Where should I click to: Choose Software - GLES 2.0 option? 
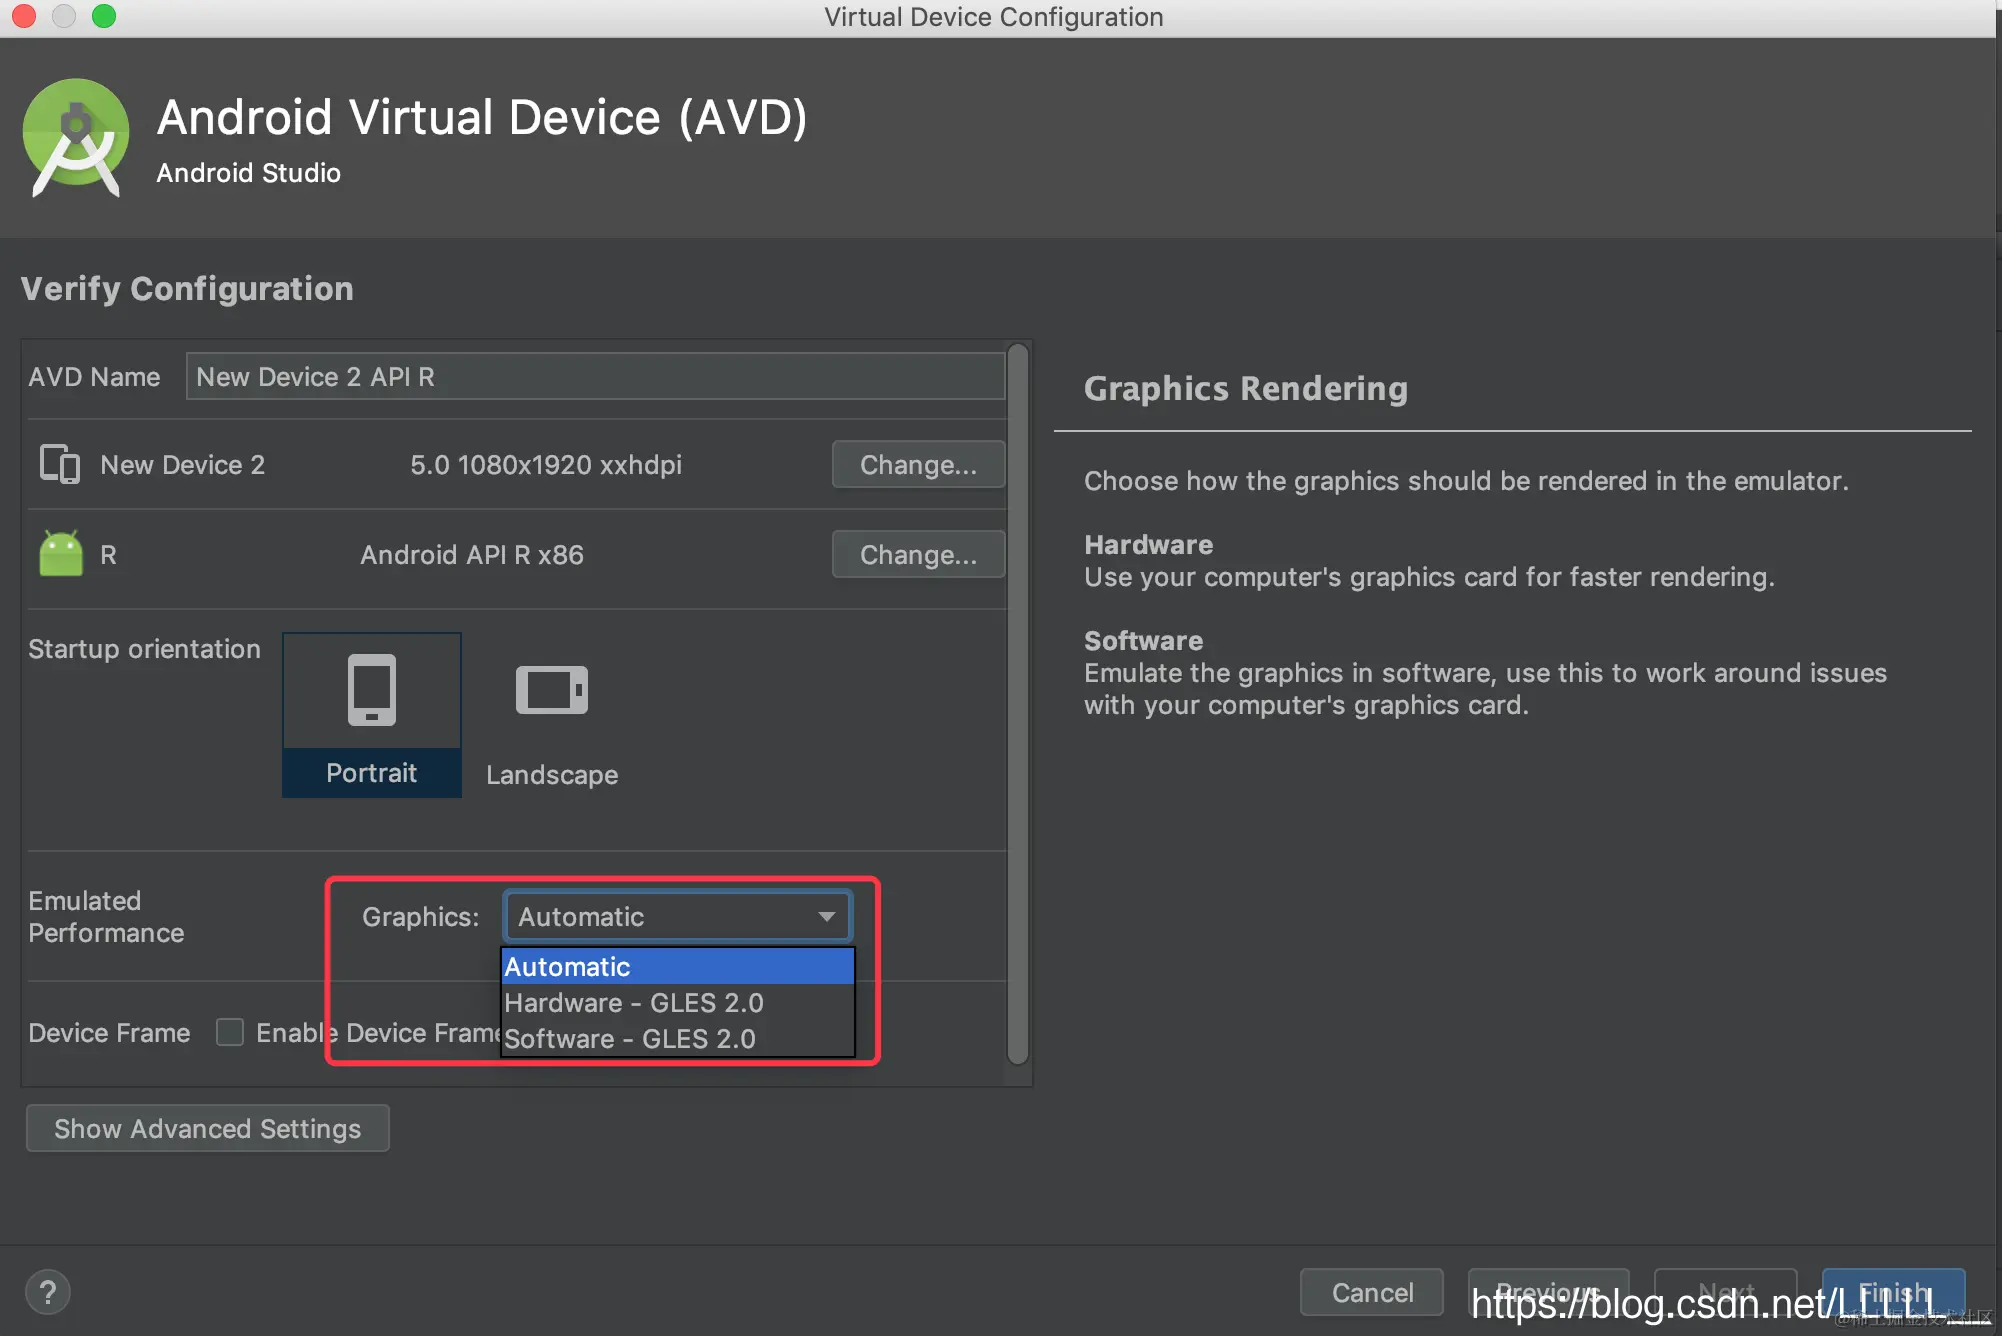click(x=677, y=1039)
